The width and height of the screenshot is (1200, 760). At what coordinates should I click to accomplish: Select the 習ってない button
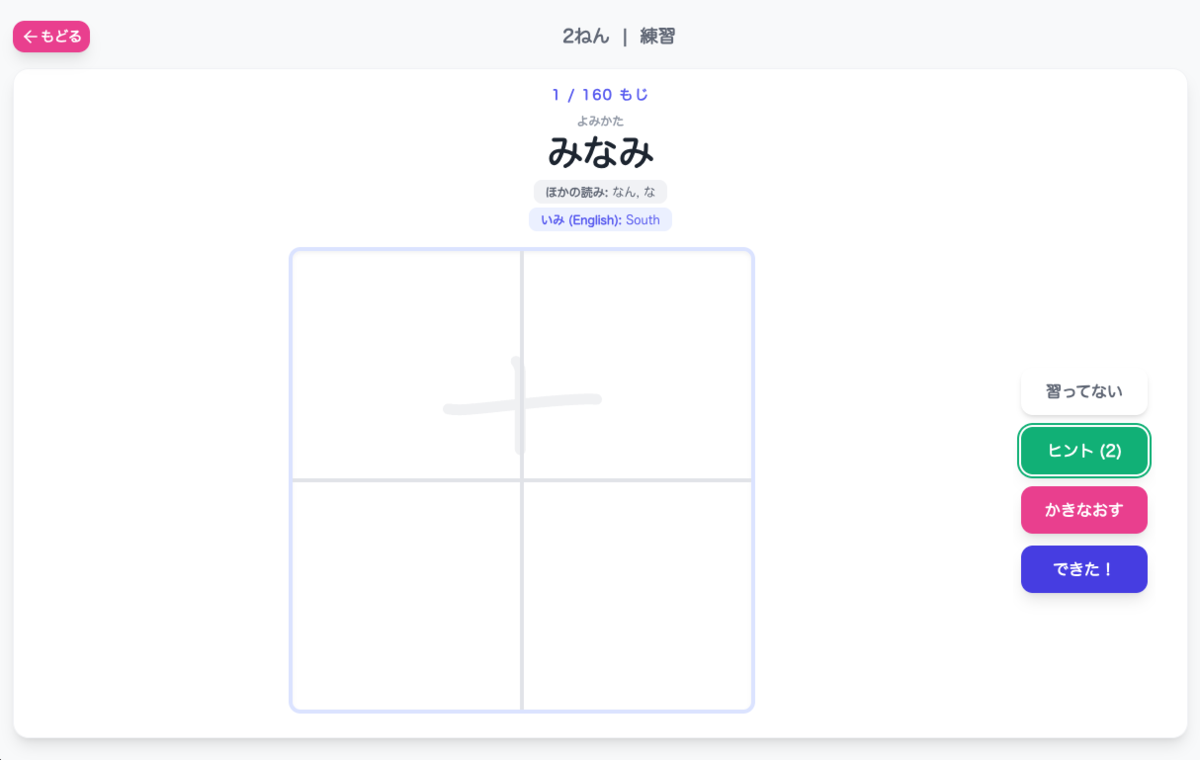pyautogui.click(x=1084, y=391)
